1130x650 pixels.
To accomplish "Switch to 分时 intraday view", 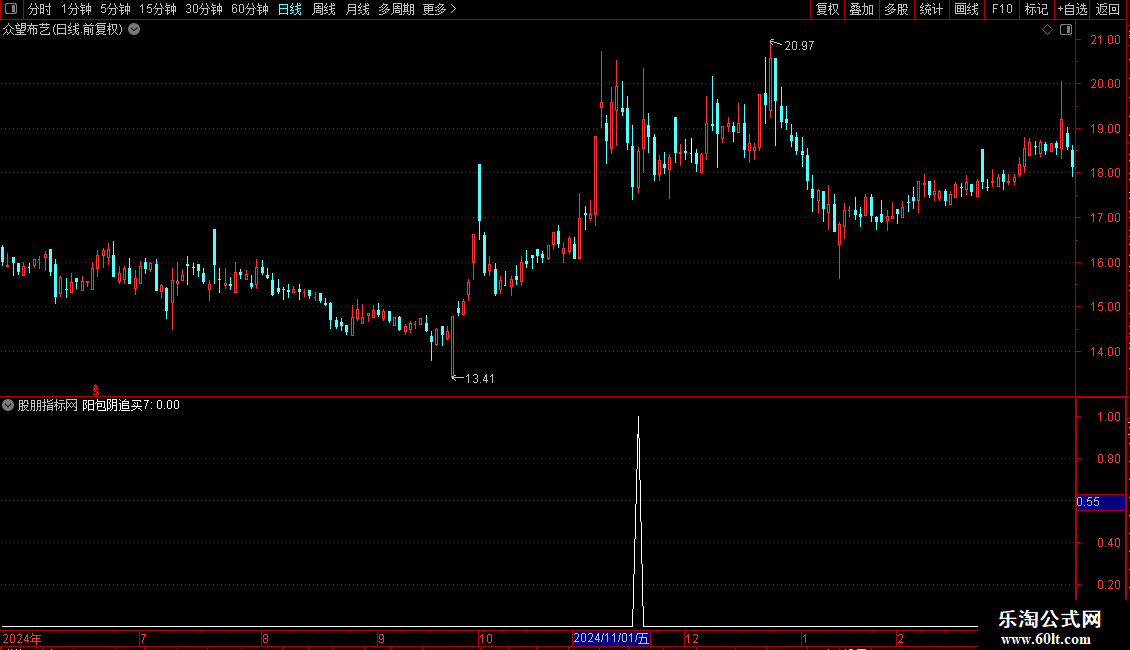I will [x=40, y=9].
